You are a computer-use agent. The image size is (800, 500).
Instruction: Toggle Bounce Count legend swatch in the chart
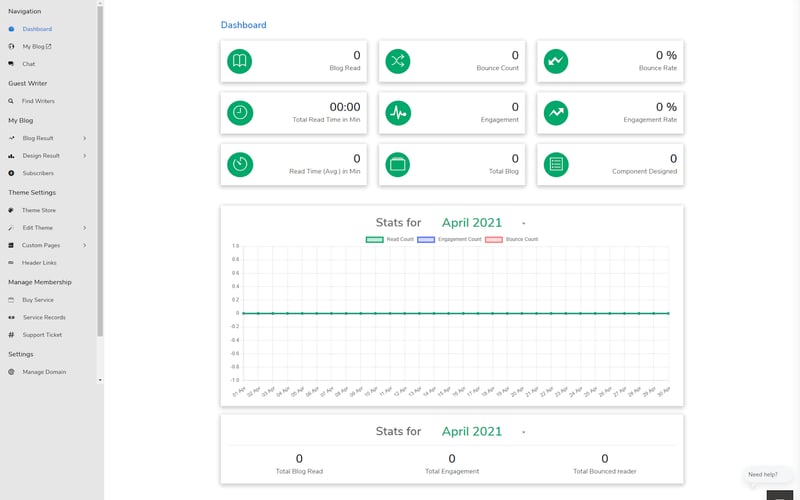point(494,239)
